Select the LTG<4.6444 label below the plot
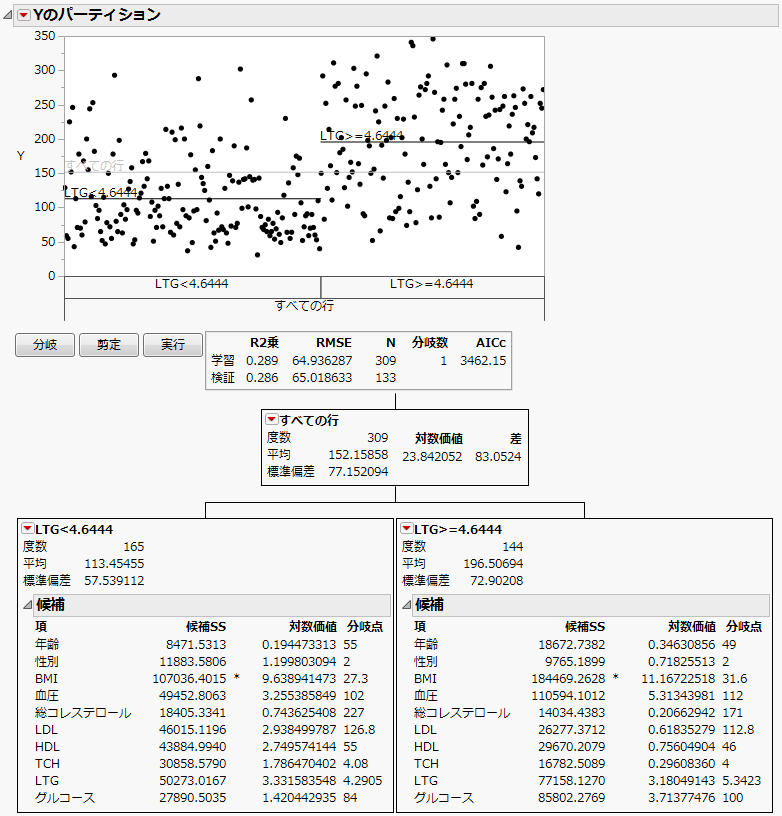This screenshot has width=782, height=816. [192, 284]
